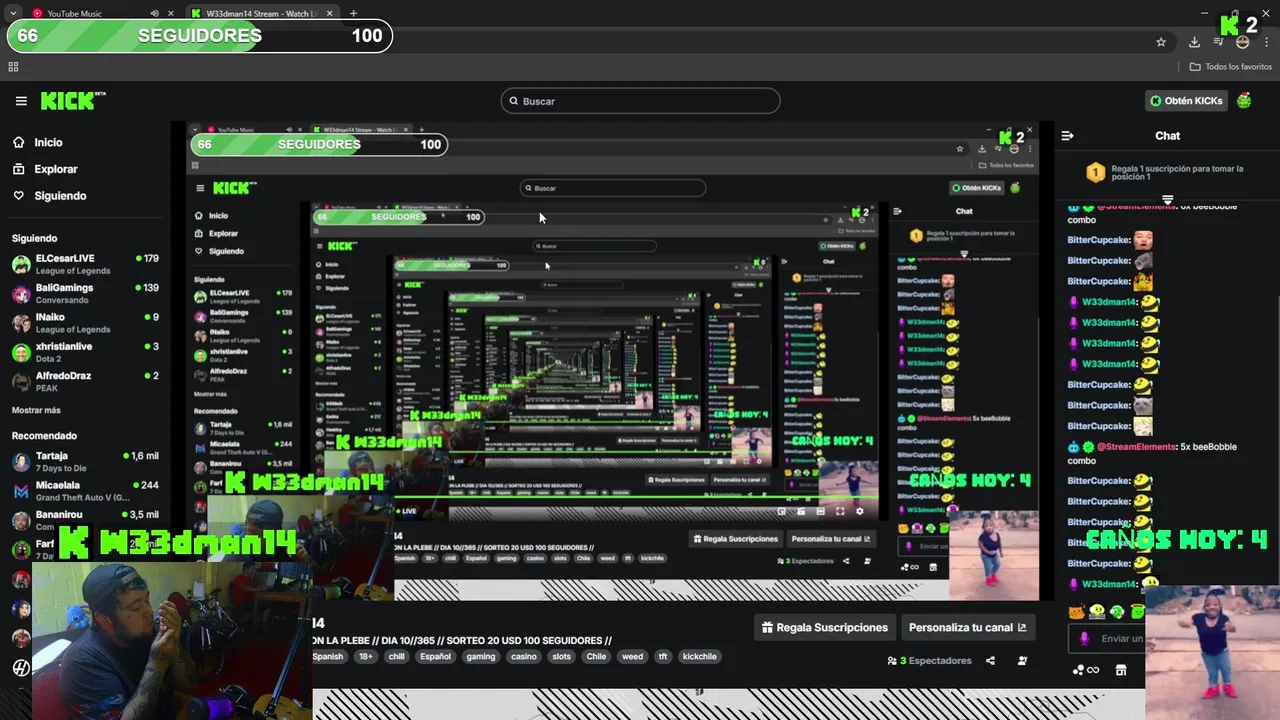The image size is (1280, 720).
Task: Click the user icon right of share
Action: coord(1022,661)
